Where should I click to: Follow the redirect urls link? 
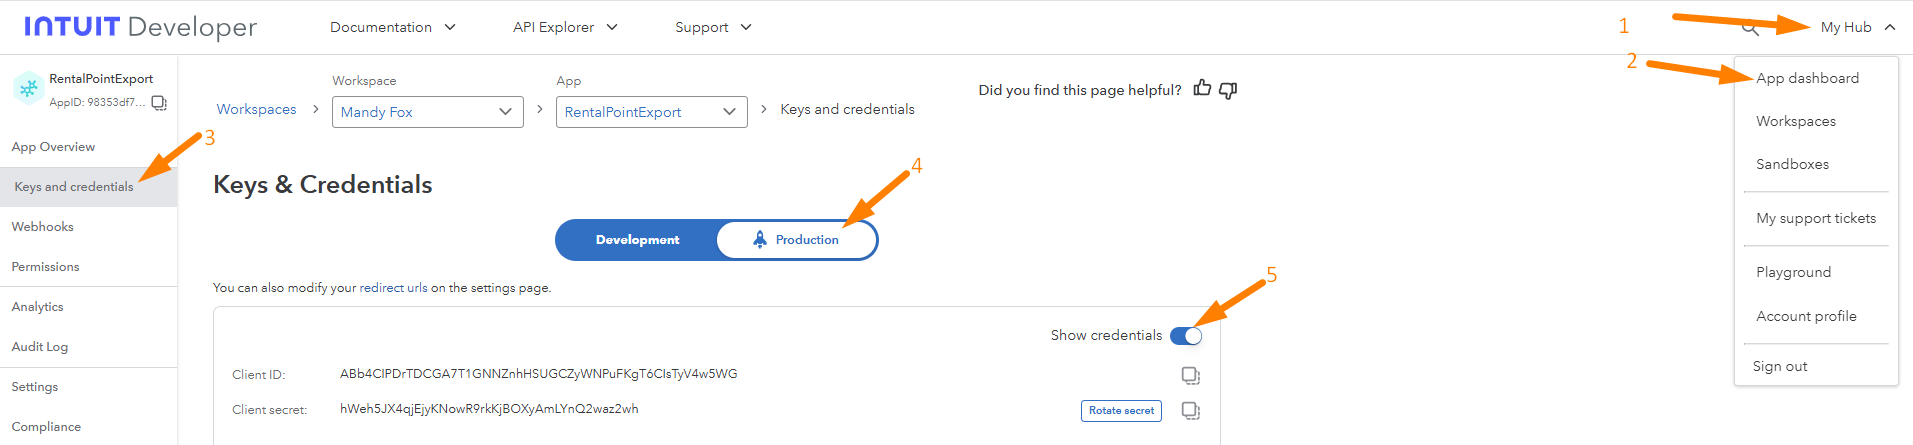(393, 288)
